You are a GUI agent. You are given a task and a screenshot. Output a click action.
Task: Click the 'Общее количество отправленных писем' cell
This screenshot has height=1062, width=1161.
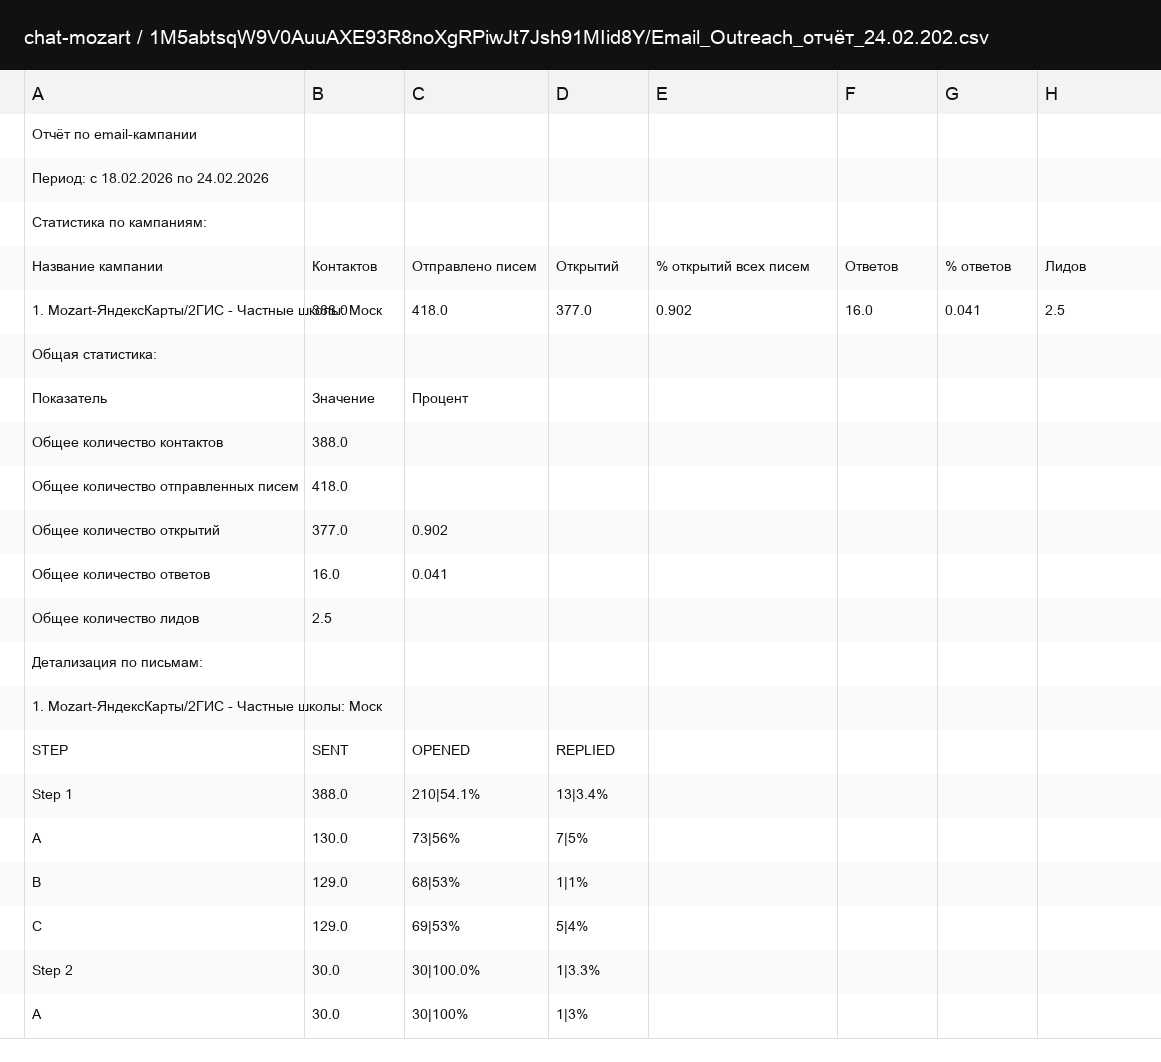pyautogui.click(x=164, y=487)
